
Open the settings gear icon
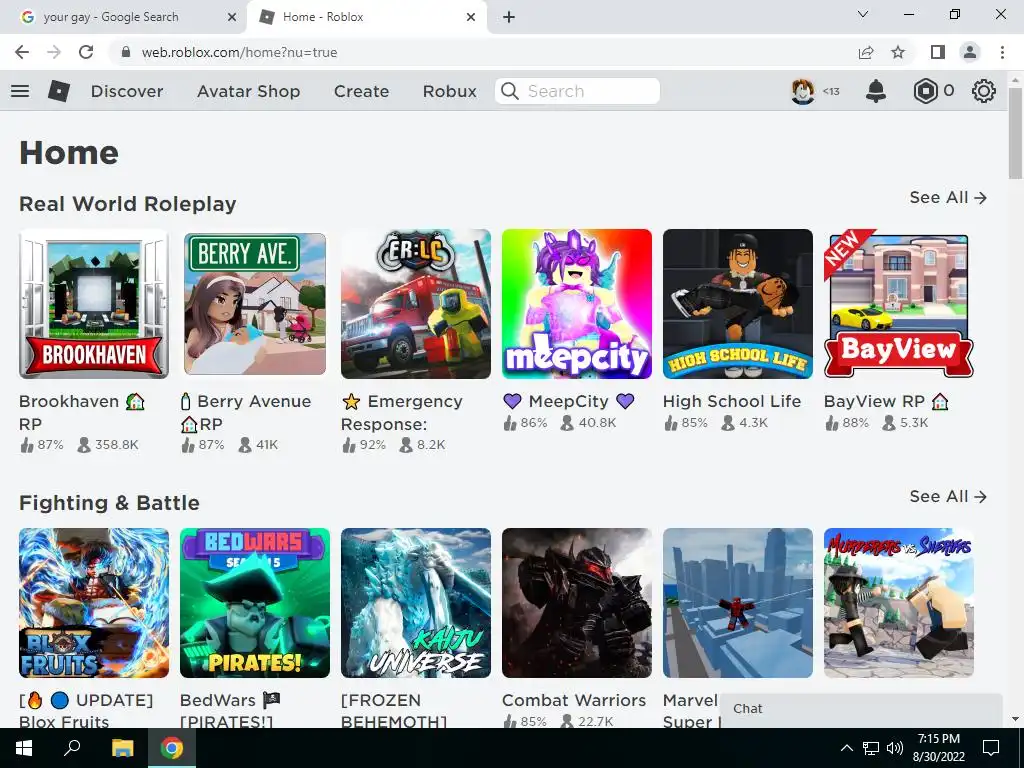(x=984, y=91)
